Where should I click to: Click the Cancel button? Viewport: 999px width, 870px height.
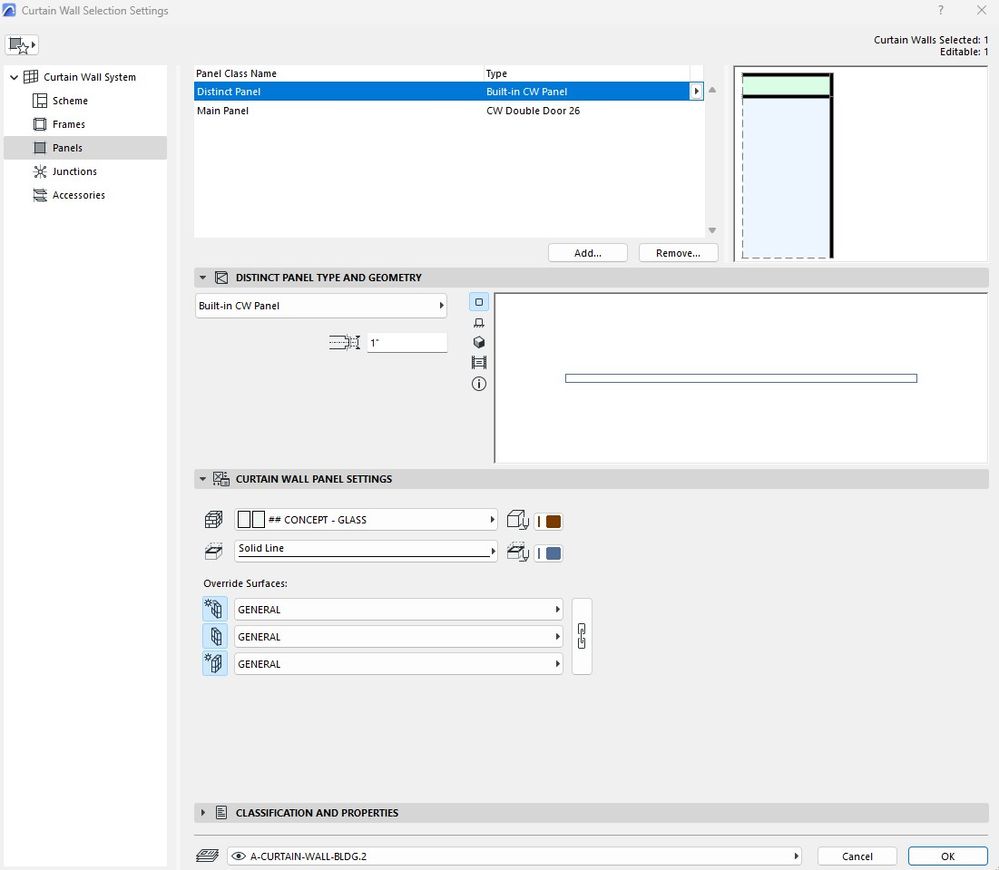pyautogui.click(x=857, y=857)
